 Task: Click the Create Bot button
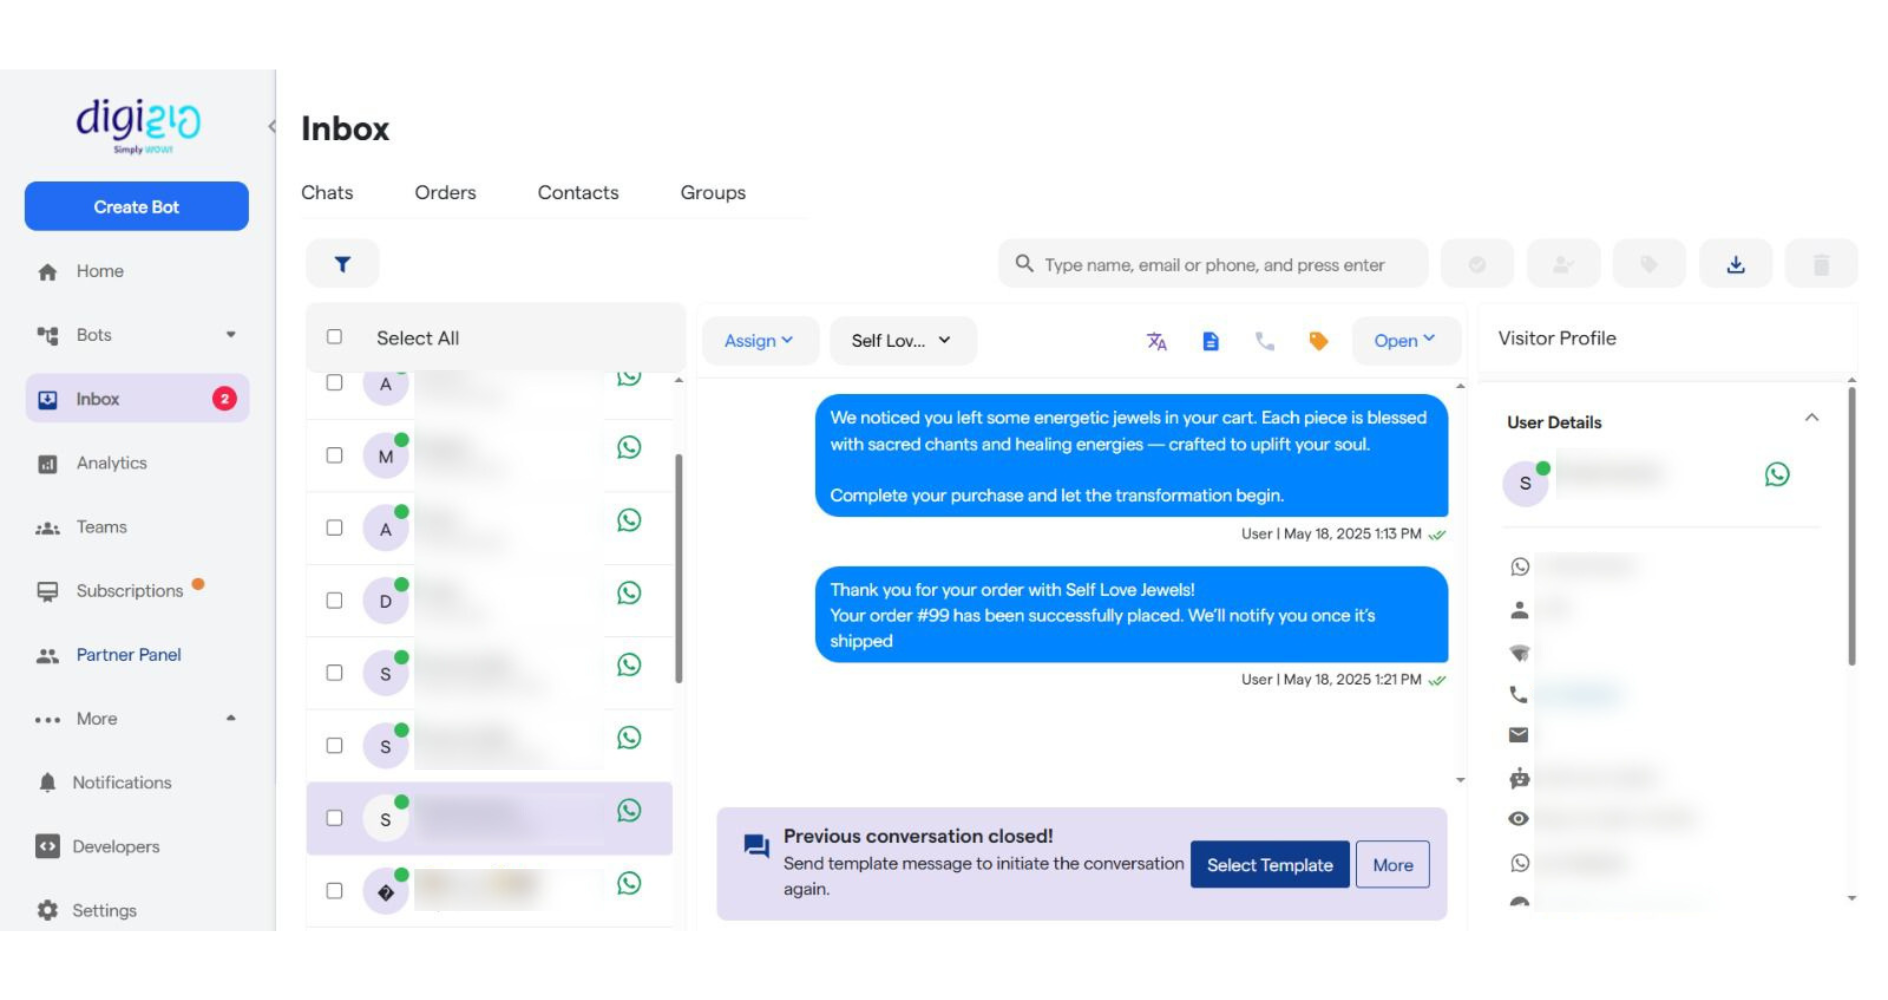(137, 207)
